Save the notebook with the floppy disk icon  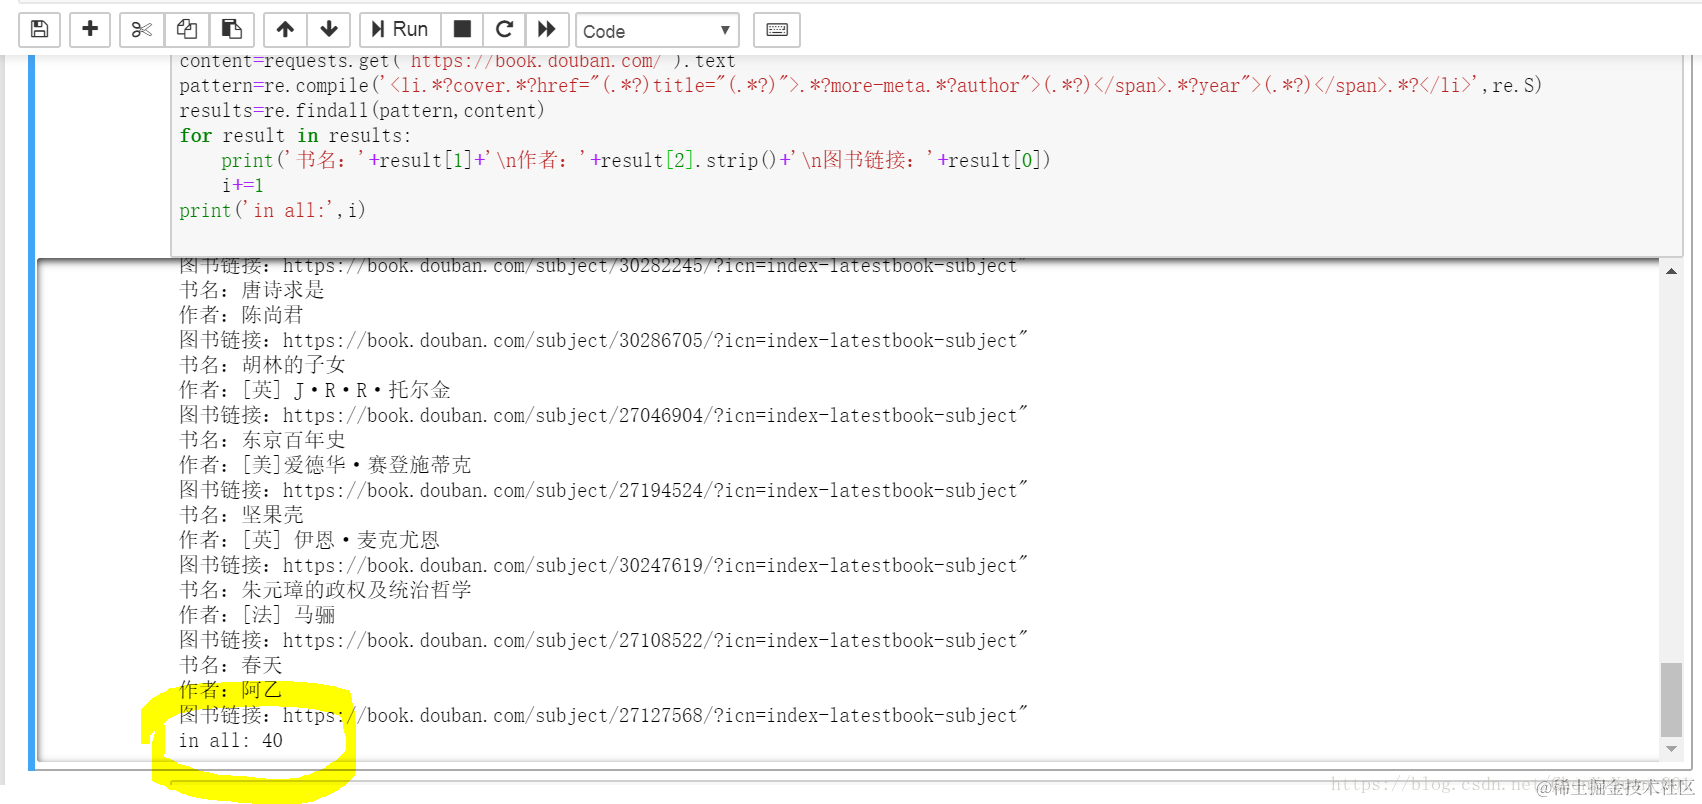(x=40, y=30)
